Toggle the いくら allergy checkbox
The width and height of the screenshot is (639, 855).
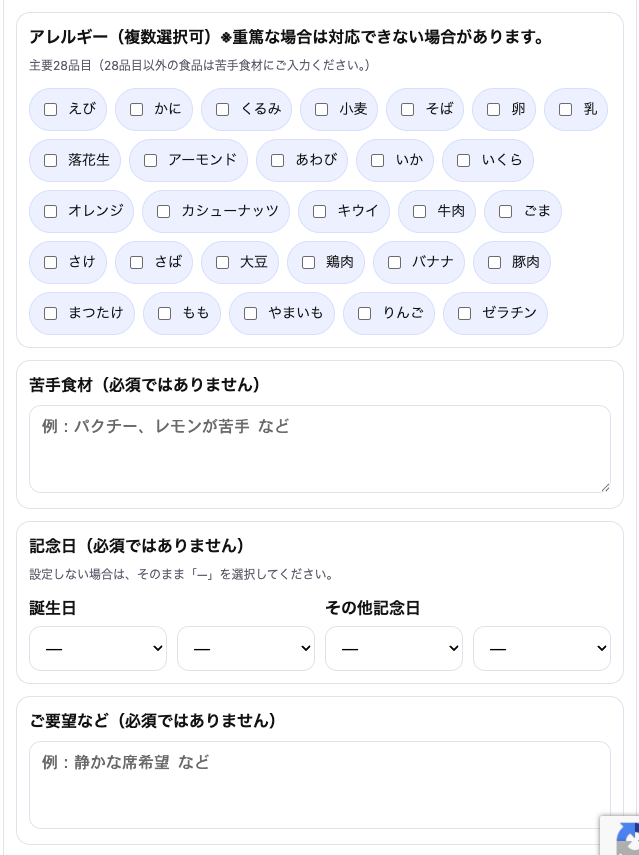(x=464, y=161)
